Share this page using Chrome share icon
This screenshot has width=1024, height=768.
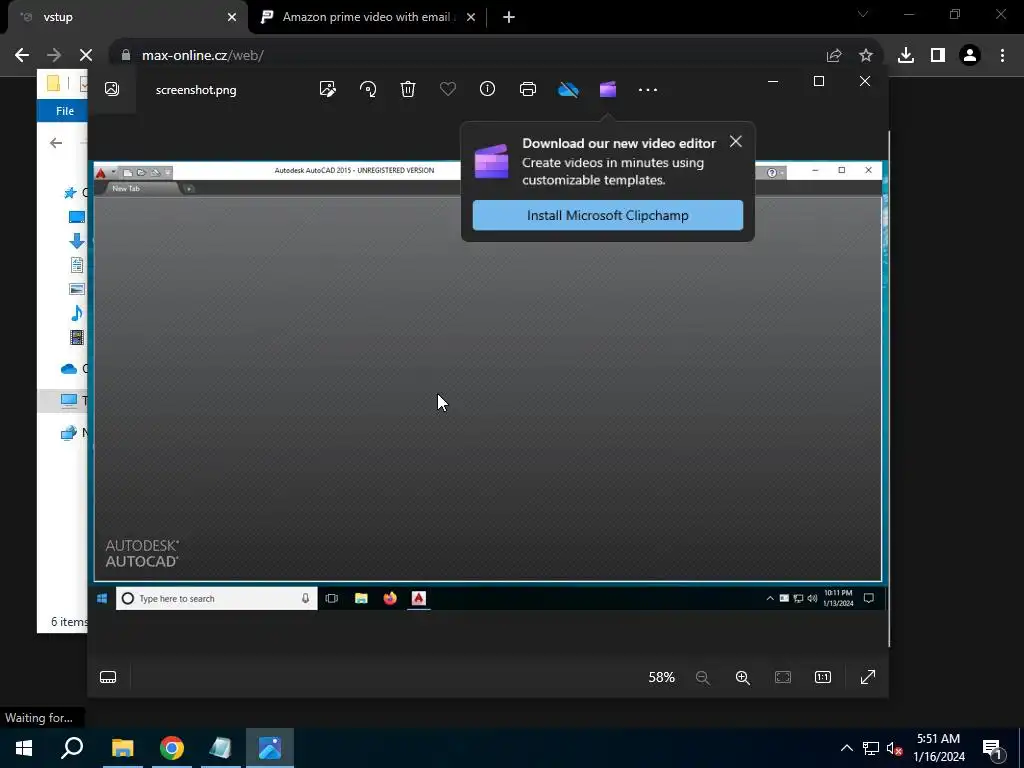tap(834, 56)
